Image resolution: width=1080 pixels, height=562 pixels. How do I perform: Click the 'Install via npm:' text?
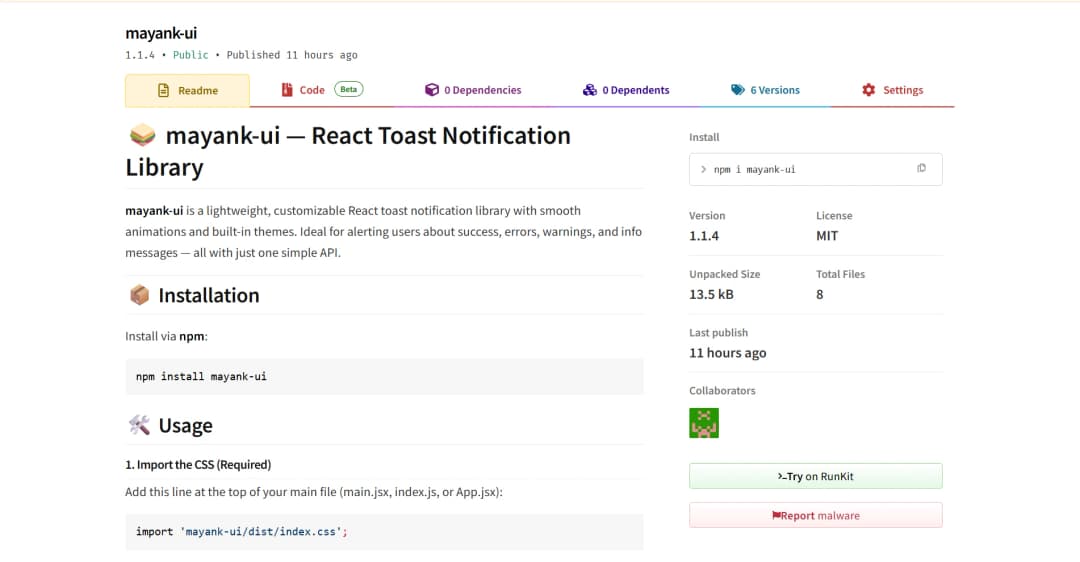click(x=166, y=336)
